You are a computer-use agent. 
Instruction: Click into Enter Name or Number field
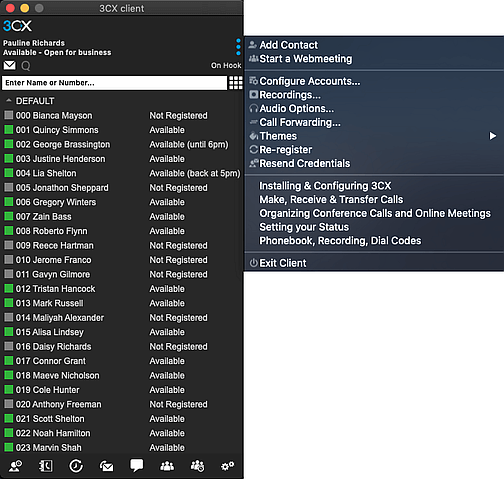pyautogui.click(x=114, y=83)
